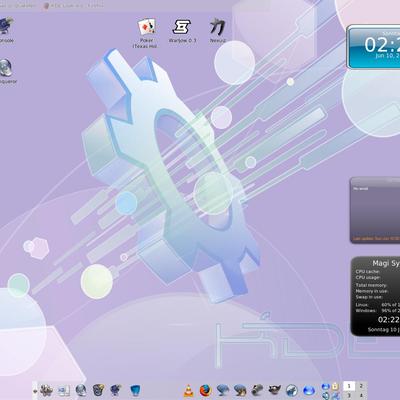The image size is (400, 400).
Task: Click the GIMP mascot dock icon
Action: coord(274,390)
